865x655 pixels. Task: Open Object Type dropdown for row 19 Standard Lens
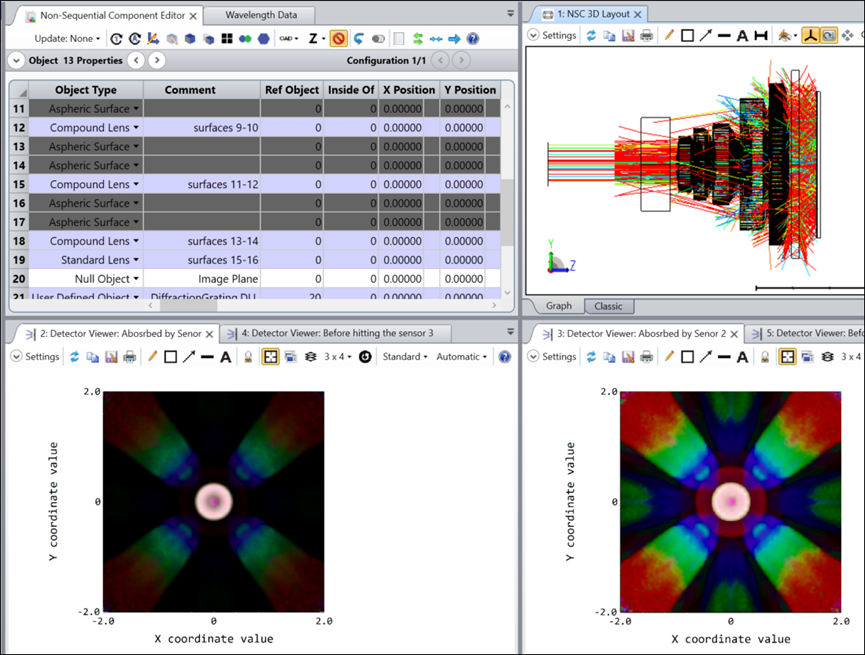(136, 260)
